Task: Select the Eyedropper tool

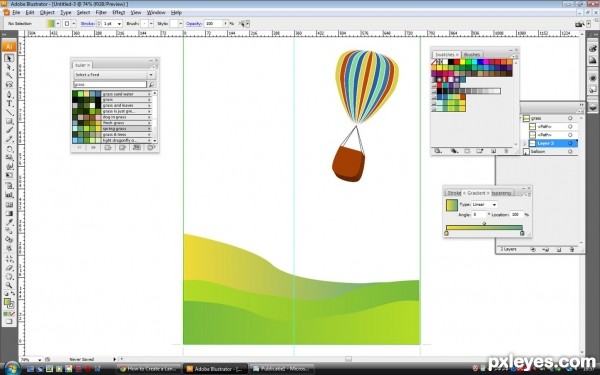Action: 9,222
